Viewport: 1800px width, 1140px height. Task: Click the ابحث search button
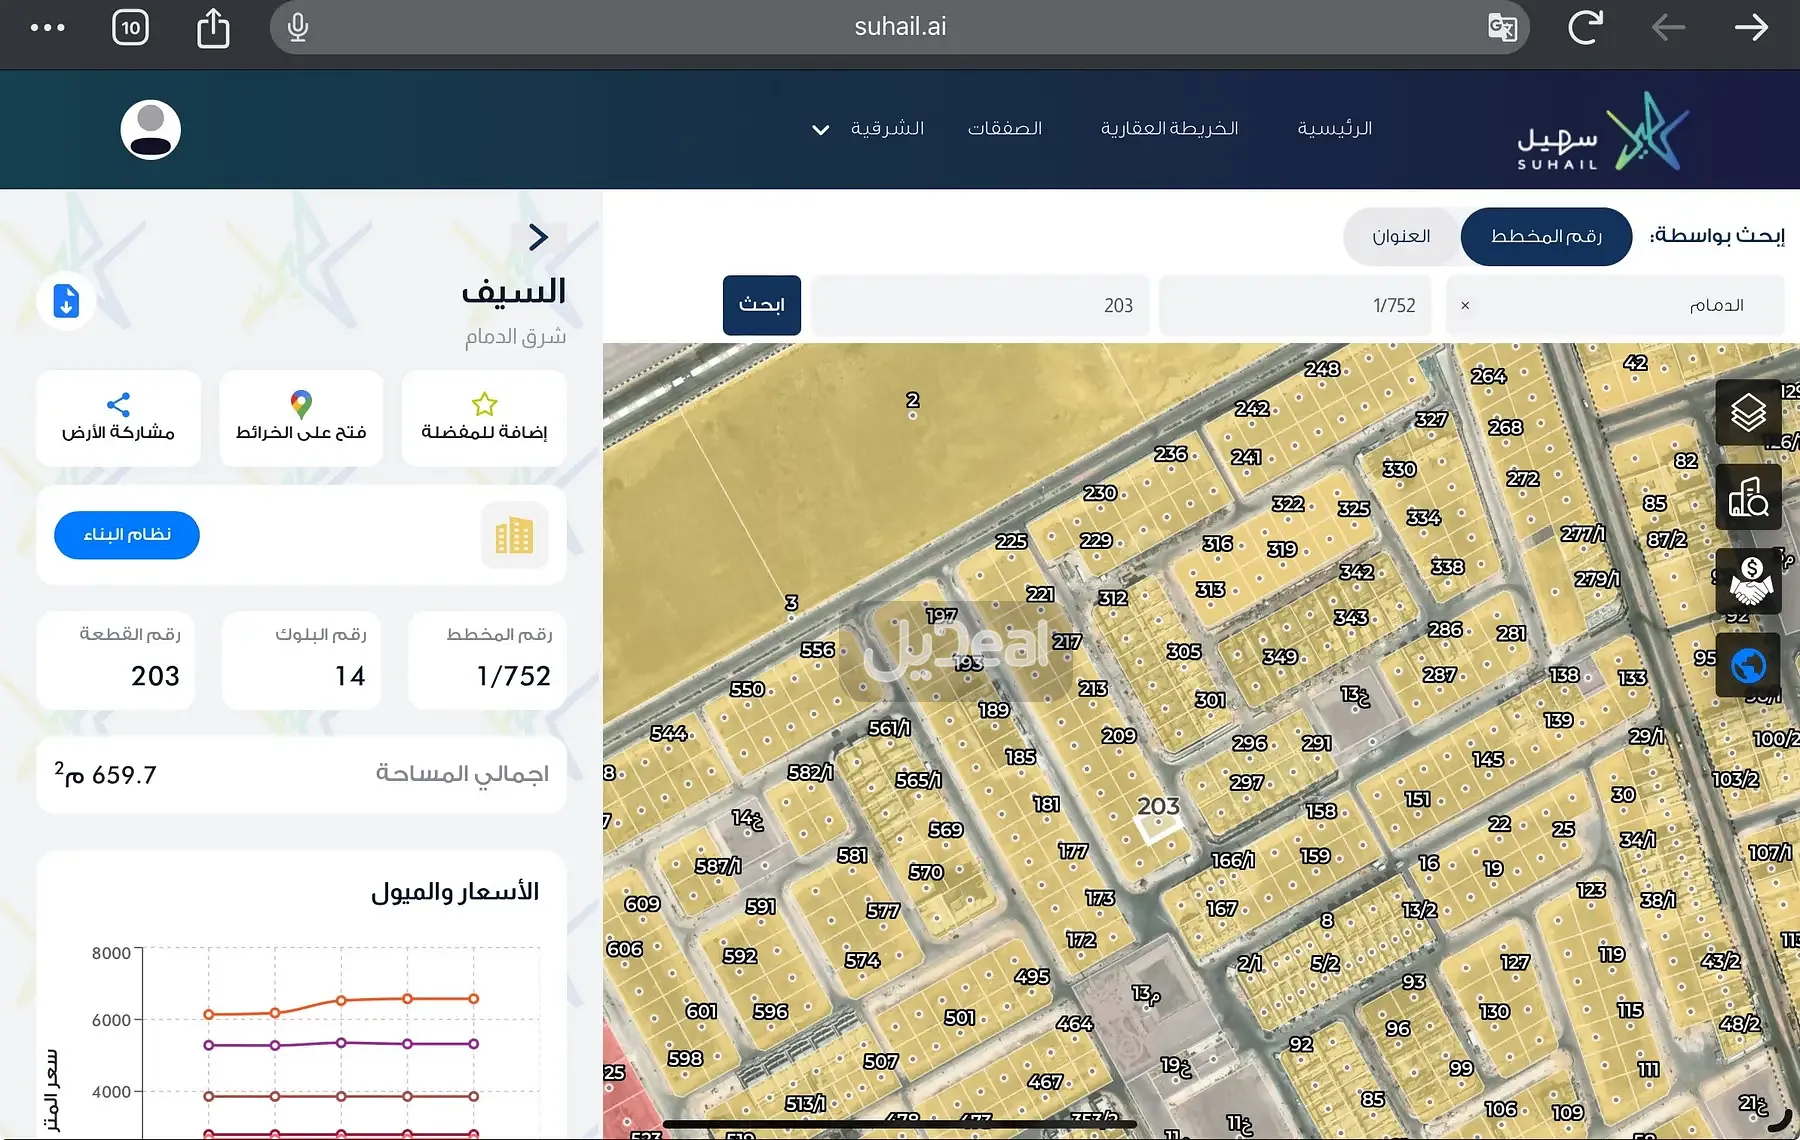pos(761,305)
